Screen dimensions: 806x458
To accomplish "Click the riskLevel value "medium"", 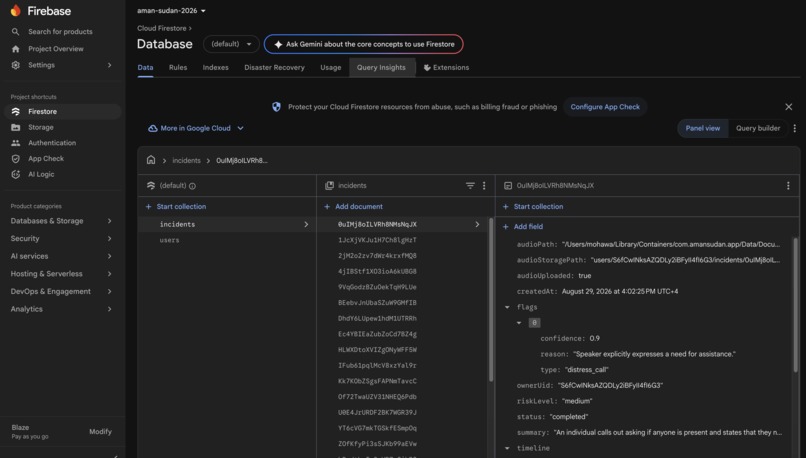I will [x=577, y=401].
